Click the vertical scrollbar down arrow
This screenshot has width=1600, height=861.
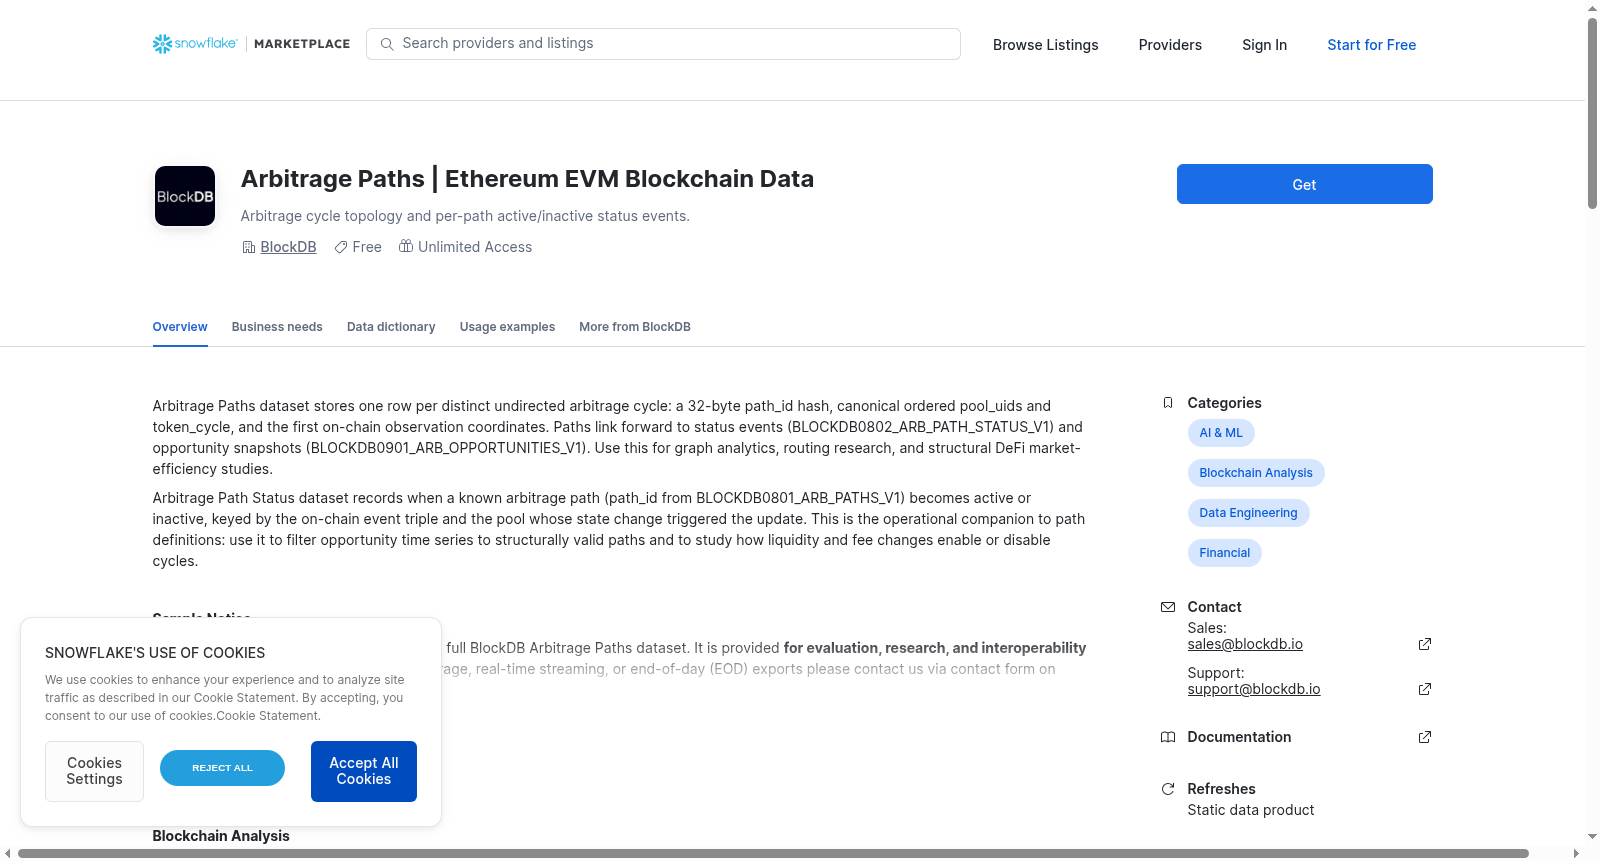1592,837
